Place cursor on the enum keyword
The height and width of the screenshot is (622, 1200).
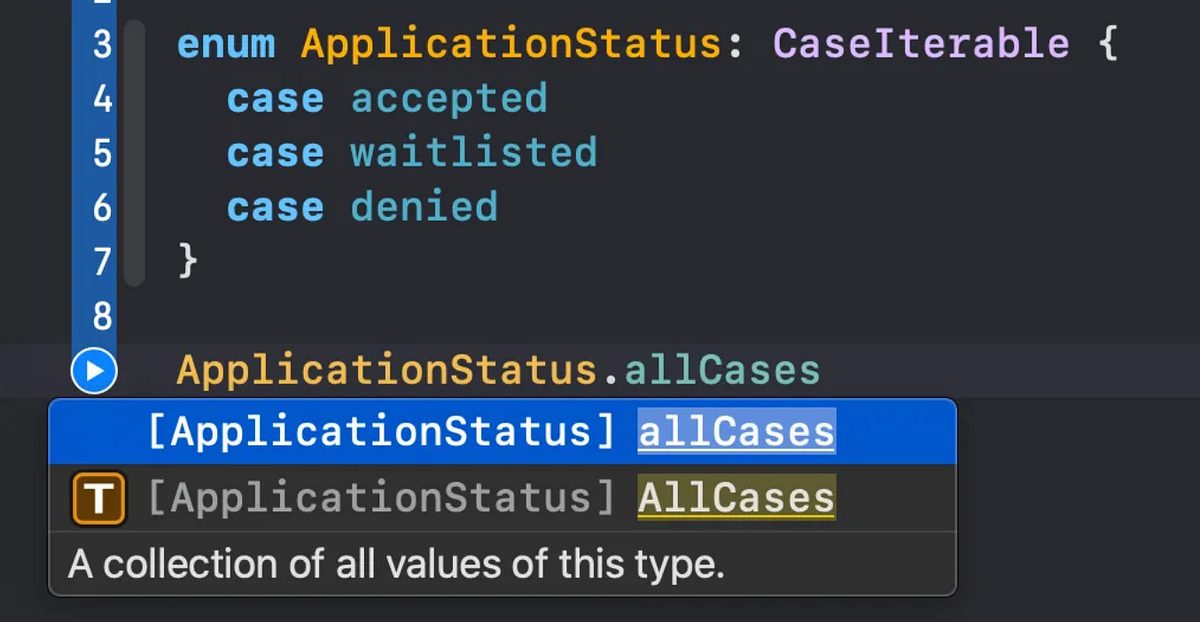225,43
